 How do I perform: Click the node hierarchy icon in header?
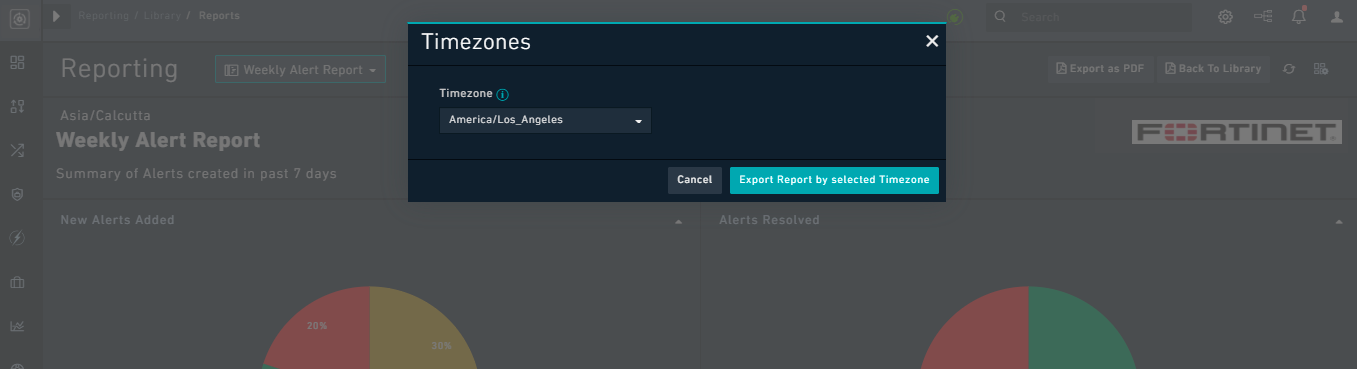[x=1262, y=17]
